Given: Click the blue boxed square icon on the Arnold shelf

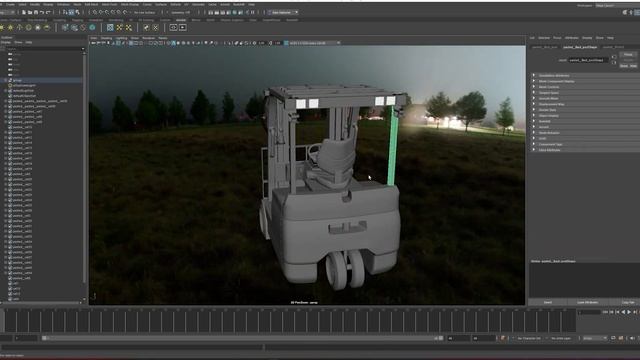Looking at the screenshot, I should coord(110,28).
